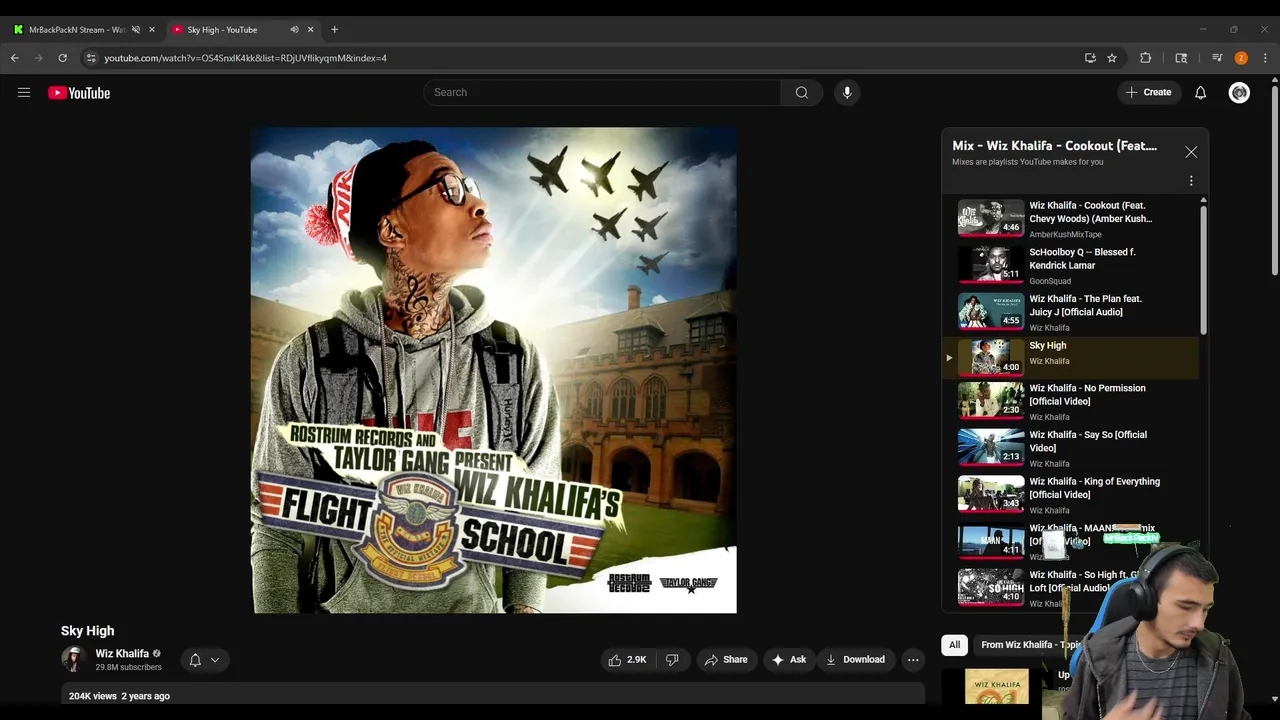Click the playlist panel scrollbar
Viewport: 1280px width, 720px height.
tap(1203, 270)
